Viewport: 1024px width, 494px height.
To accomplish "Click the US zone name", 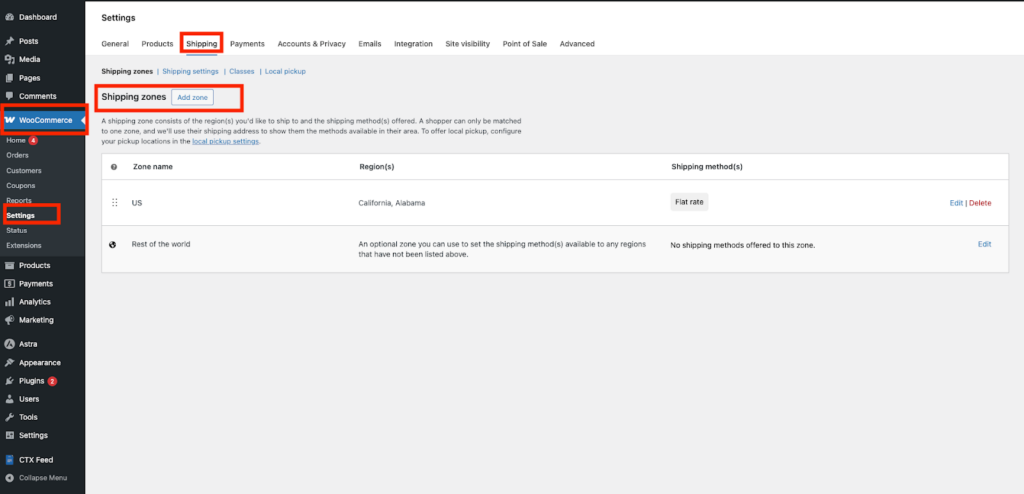I will [137, 203].
